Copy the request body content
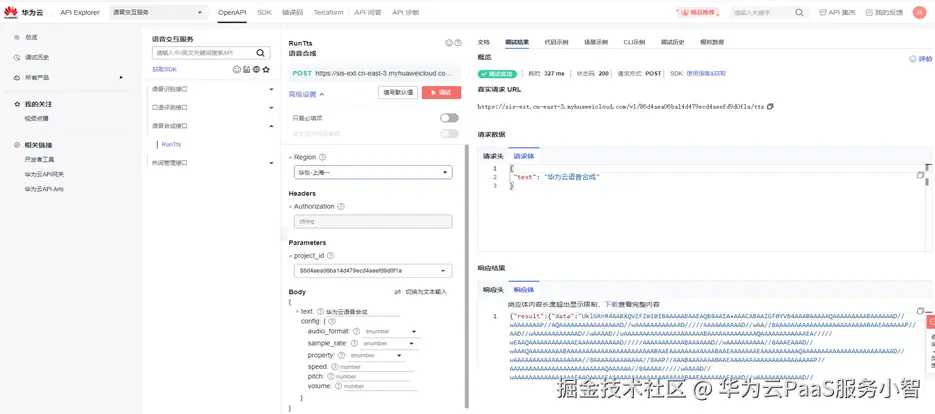Viewport: 935px width, 414px height. [x=921, y=175]
